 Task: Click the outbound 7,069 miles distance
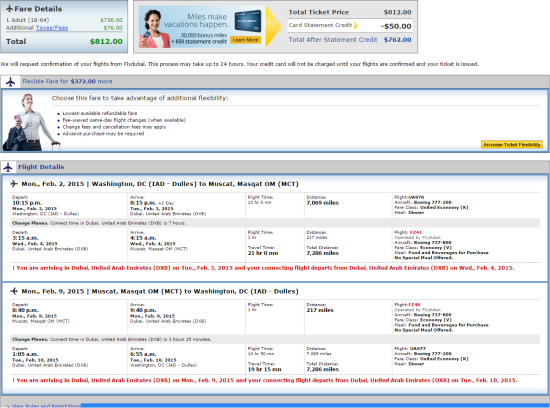323,203
